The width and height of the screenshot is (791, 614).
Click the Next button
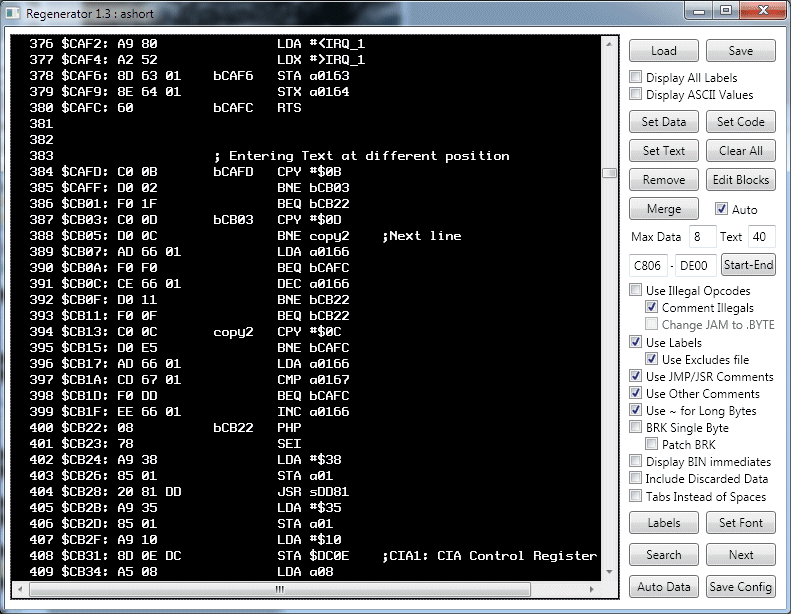741,554
